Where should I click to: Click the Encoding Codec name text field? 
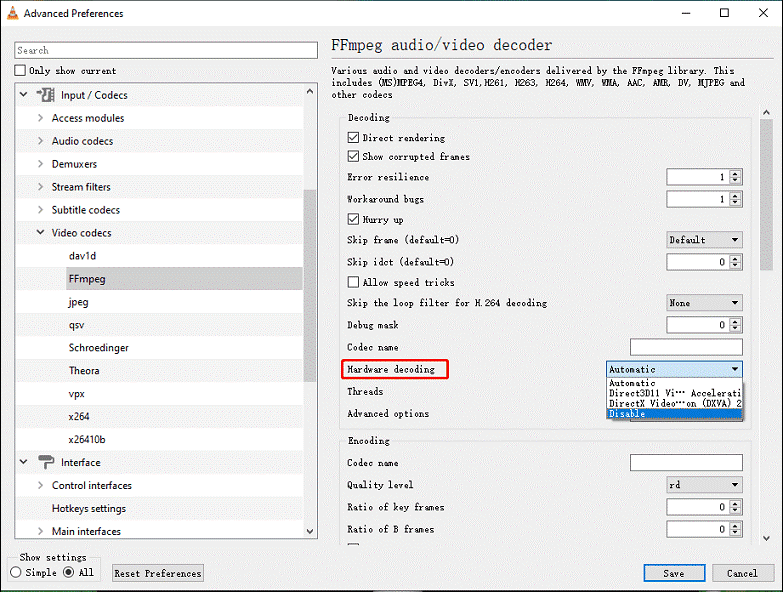pos(686,463)
